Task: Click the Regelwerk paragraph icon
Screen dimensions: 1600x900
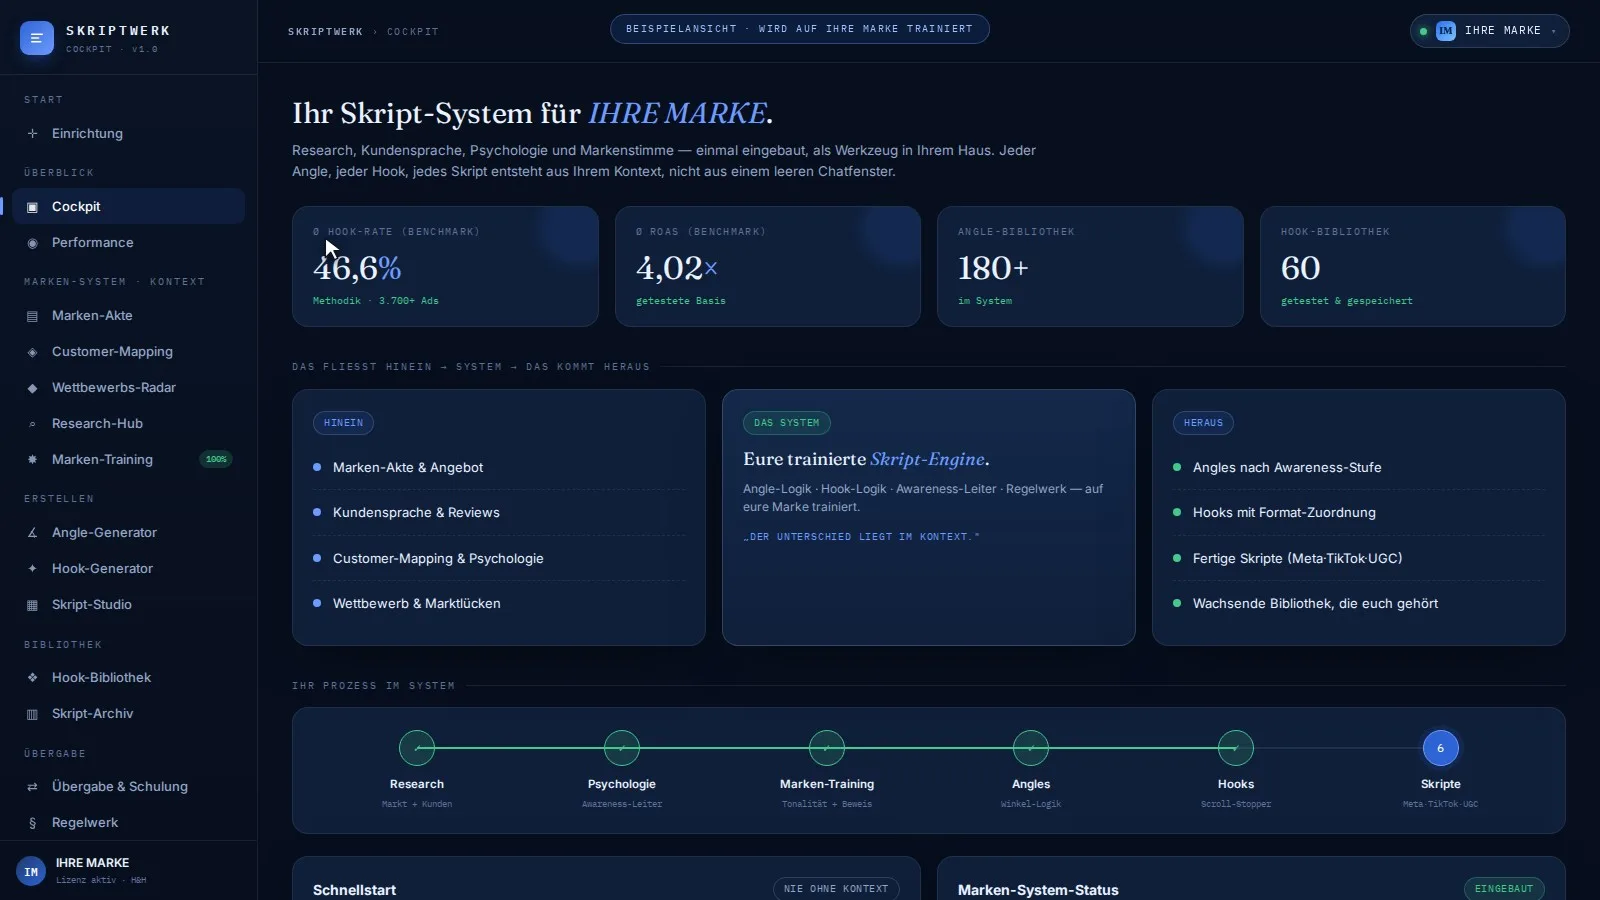Action: (32, 823)
